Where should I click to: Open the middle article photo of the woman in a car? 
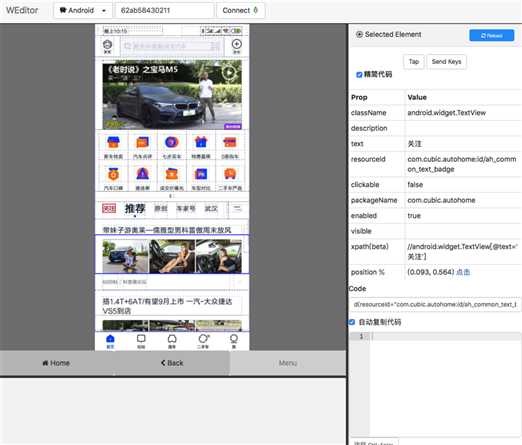point(172,256)
